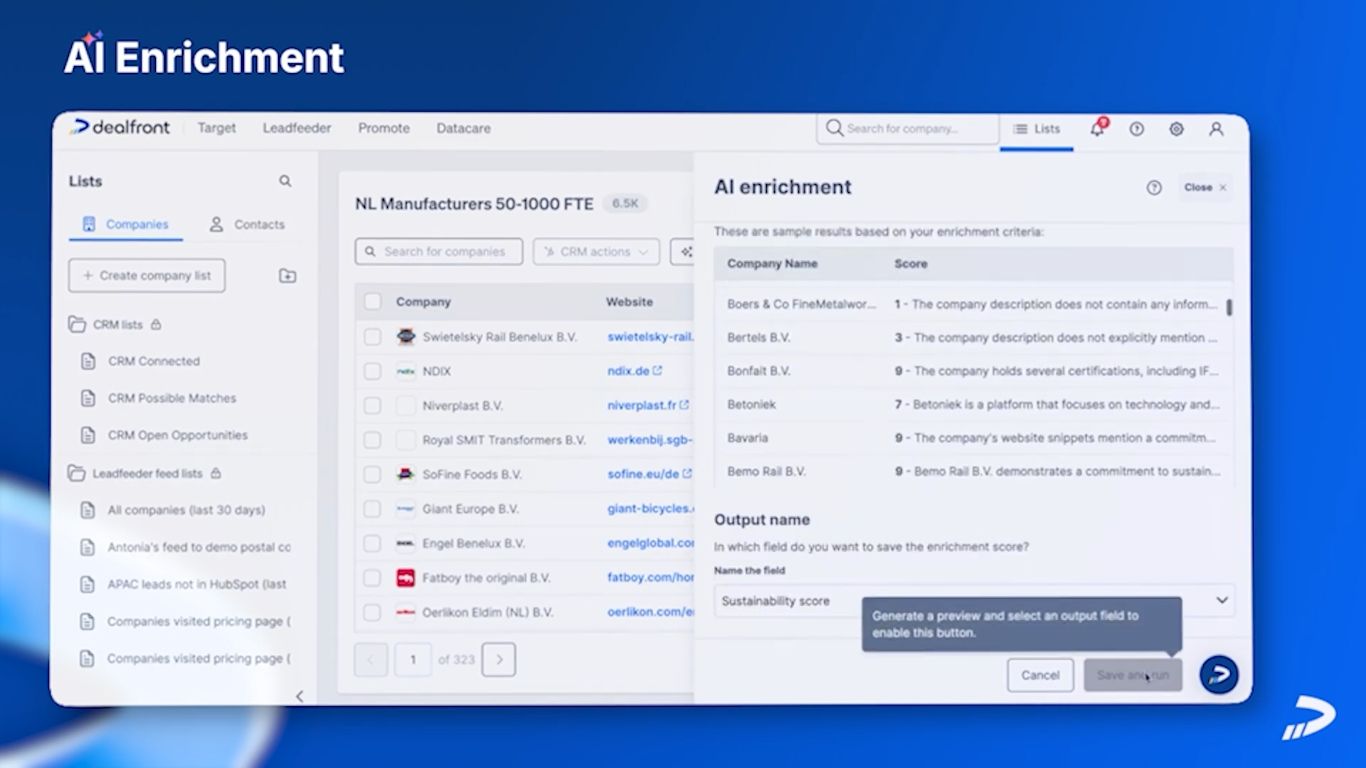Select the Niverplast B.V. checkbox
The height and width of the screenshot is (768, 1366).
coord(372,405)
